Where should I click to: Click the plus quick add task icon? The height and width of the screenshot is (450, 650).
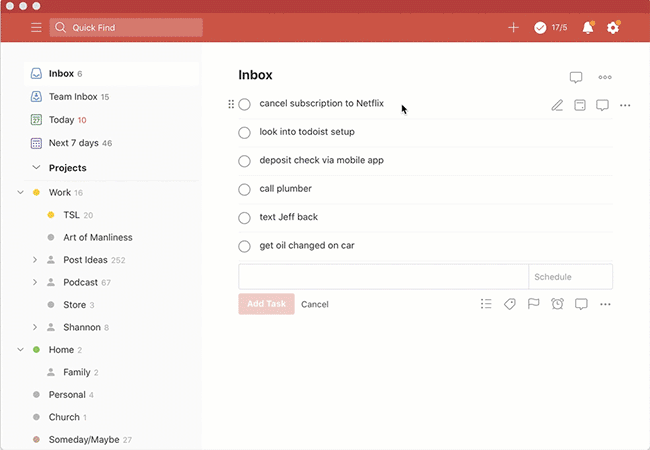coord(513,28)
